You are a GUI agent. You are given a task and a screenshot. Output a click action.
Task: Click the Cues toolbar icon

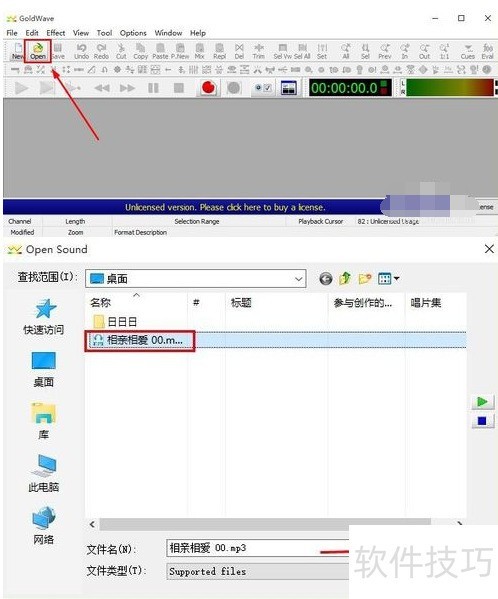tap(468, 51)
